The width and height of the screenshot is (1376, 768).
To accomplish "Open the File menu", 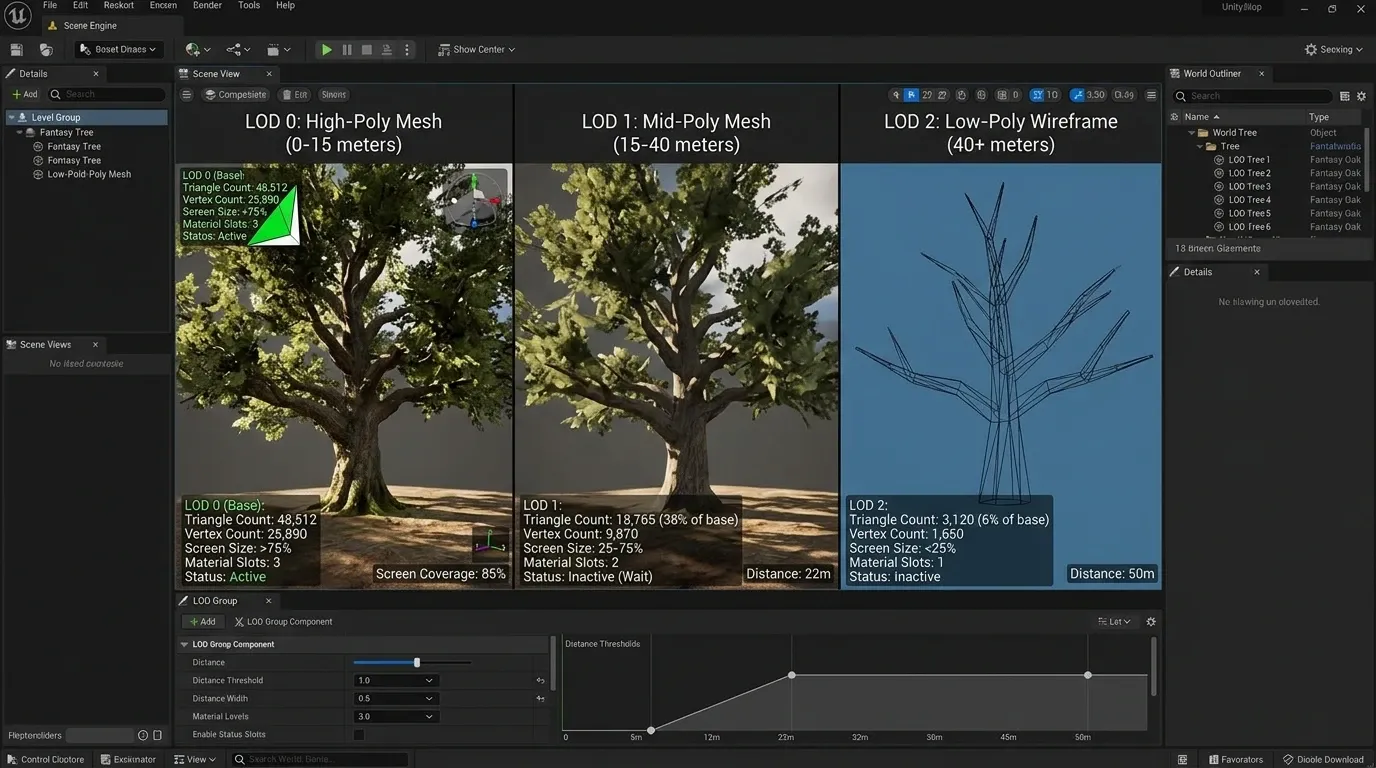I will pos(50,6).
